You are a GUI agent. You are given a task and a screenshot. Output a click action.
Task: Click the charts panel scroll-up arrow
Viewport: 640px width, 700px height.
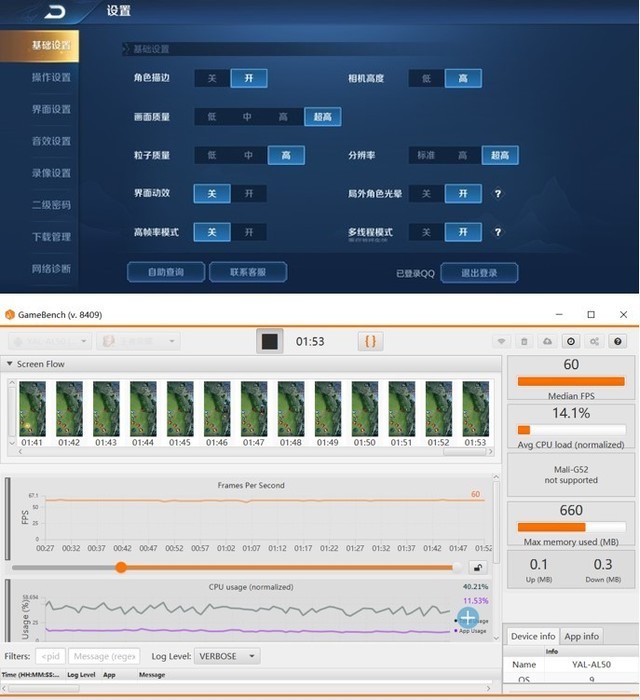pyautogui.click(x=496, y=477)
